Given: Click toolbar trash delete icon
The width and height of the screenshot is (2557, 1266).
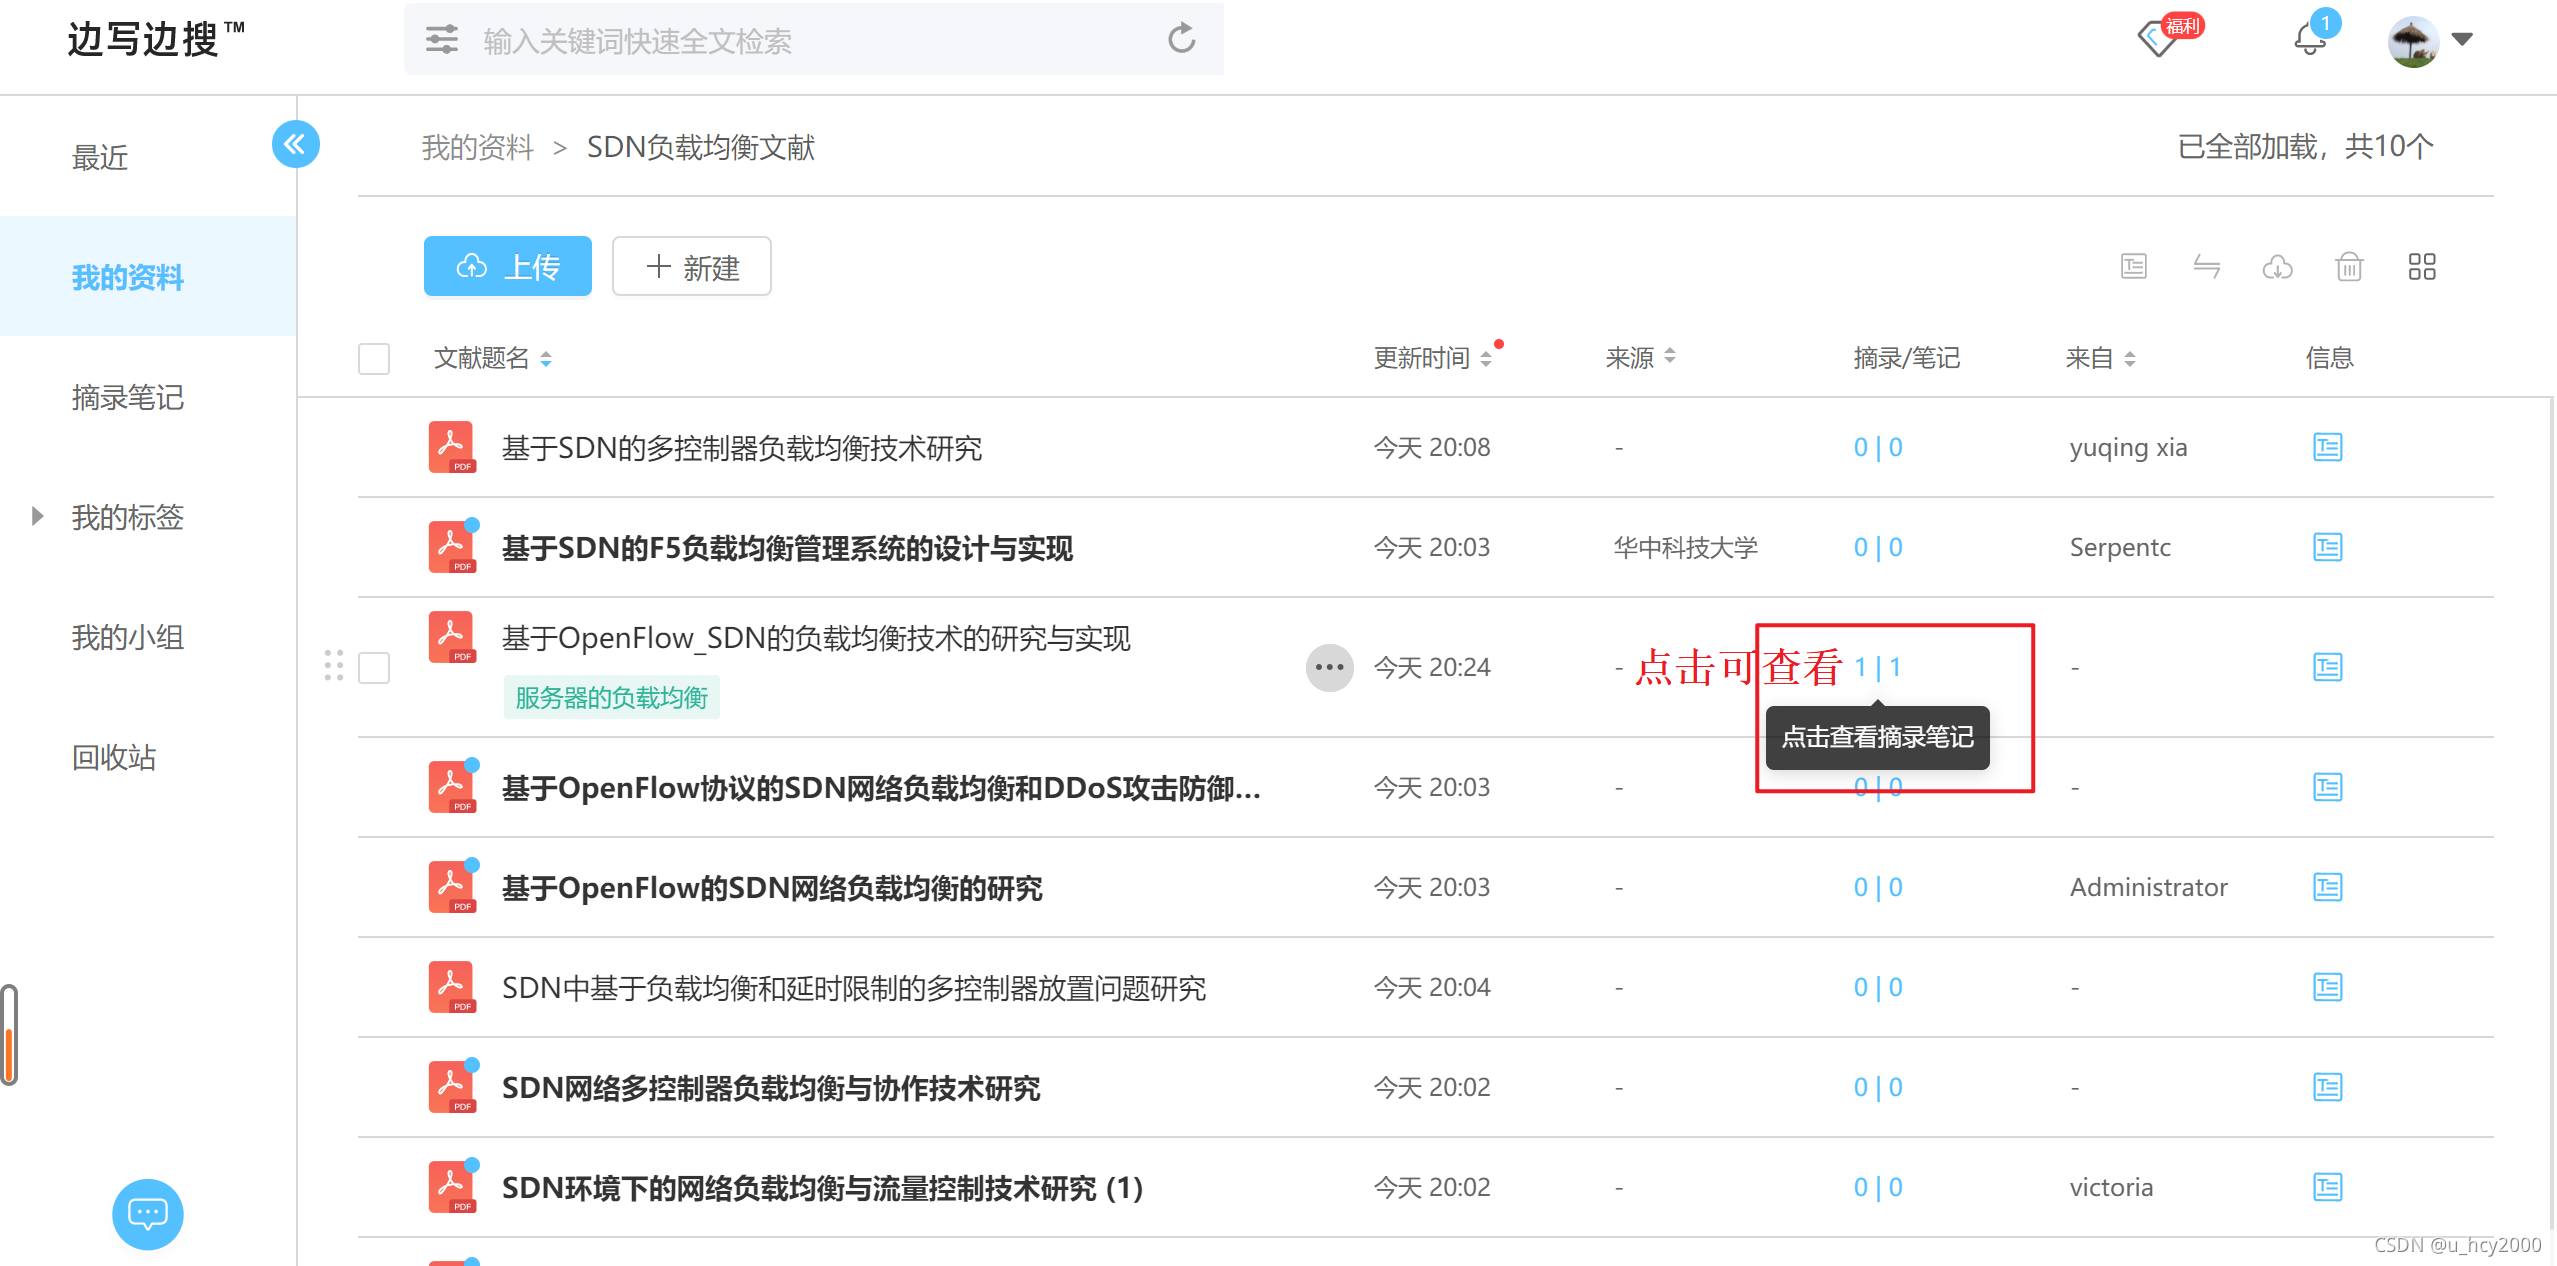Looking at the screenshot, I should 2350,266.
